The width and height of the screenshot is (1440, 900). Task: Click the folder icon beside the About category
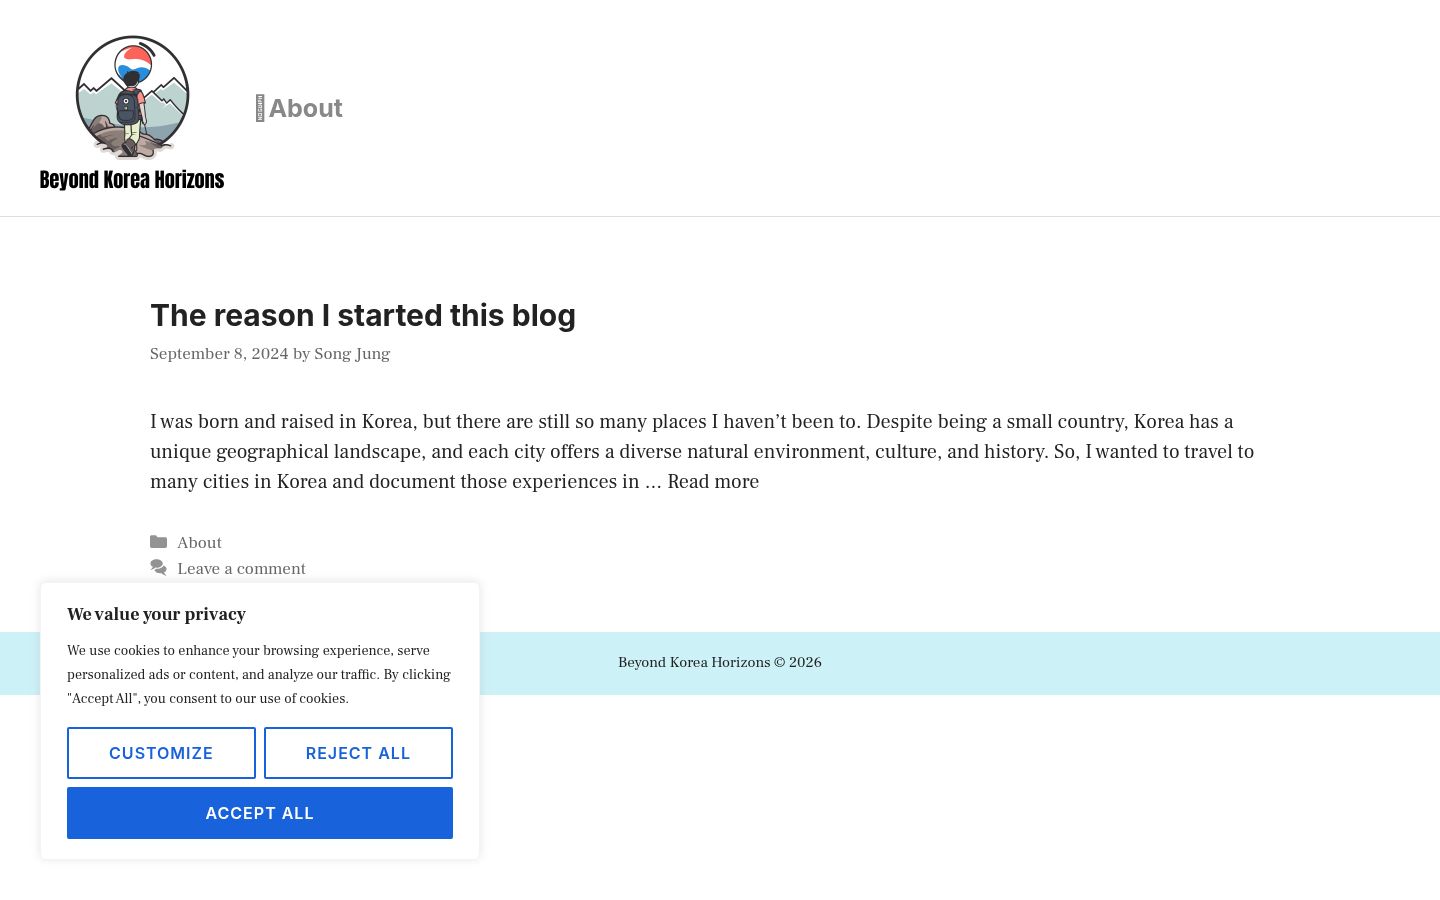(158, 542)
